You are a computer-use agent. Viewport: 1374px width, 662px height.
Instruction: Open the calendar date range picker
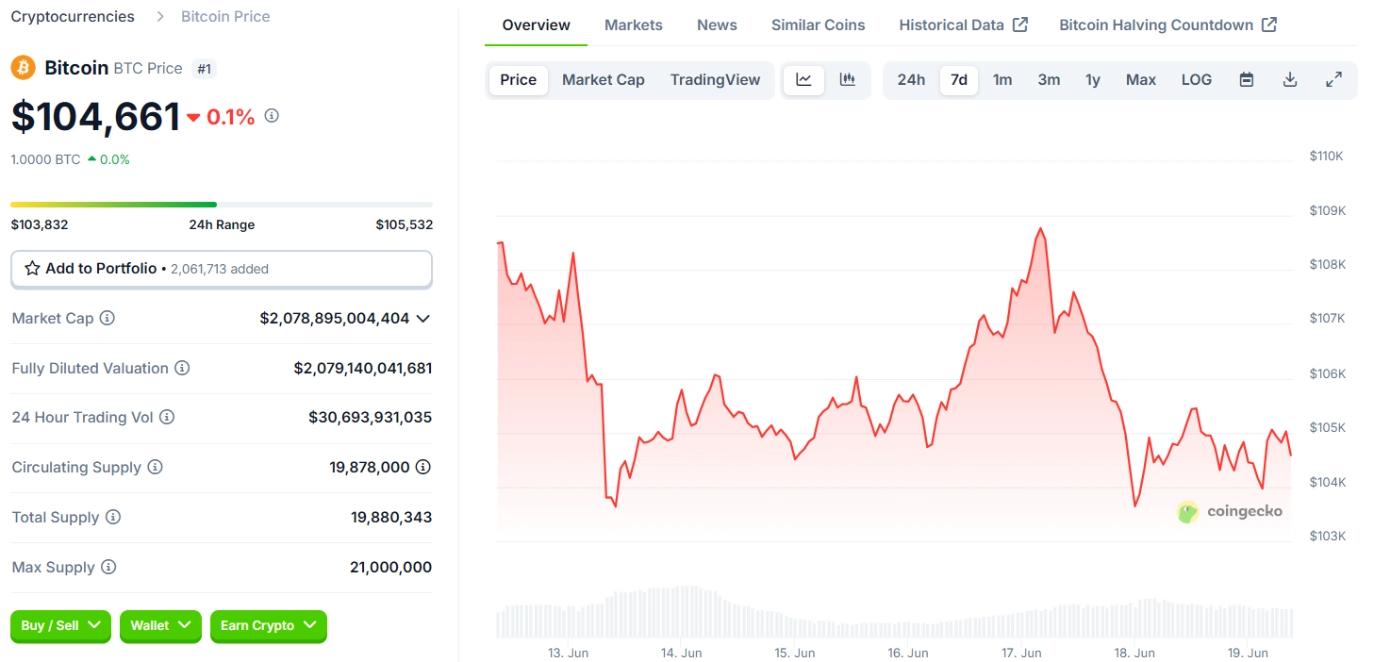(x=1246, y=80)
